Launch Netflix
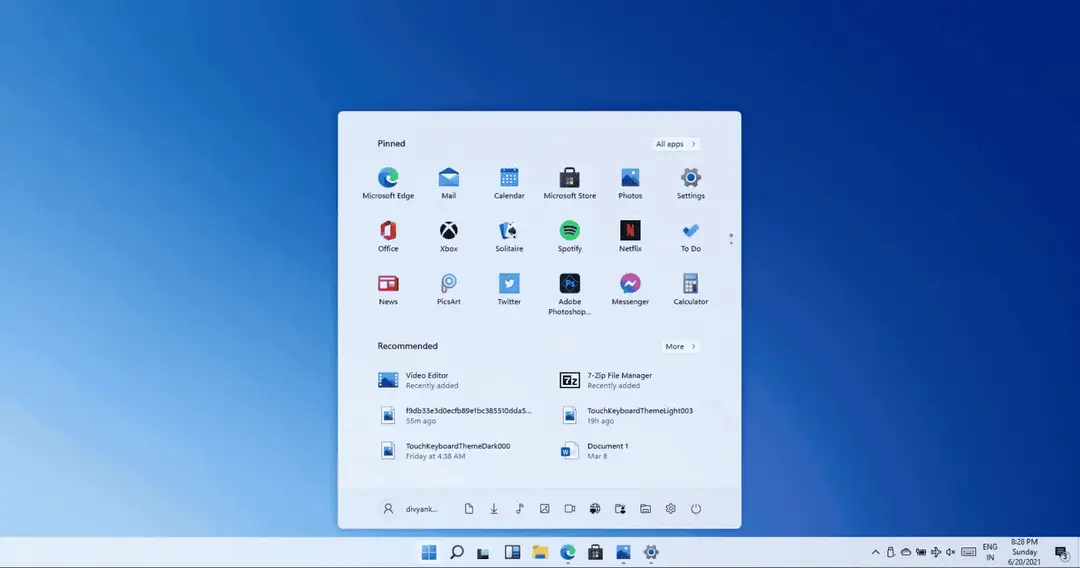The width and height of the screenshot is (1080, 568). [x=630, y=236]
